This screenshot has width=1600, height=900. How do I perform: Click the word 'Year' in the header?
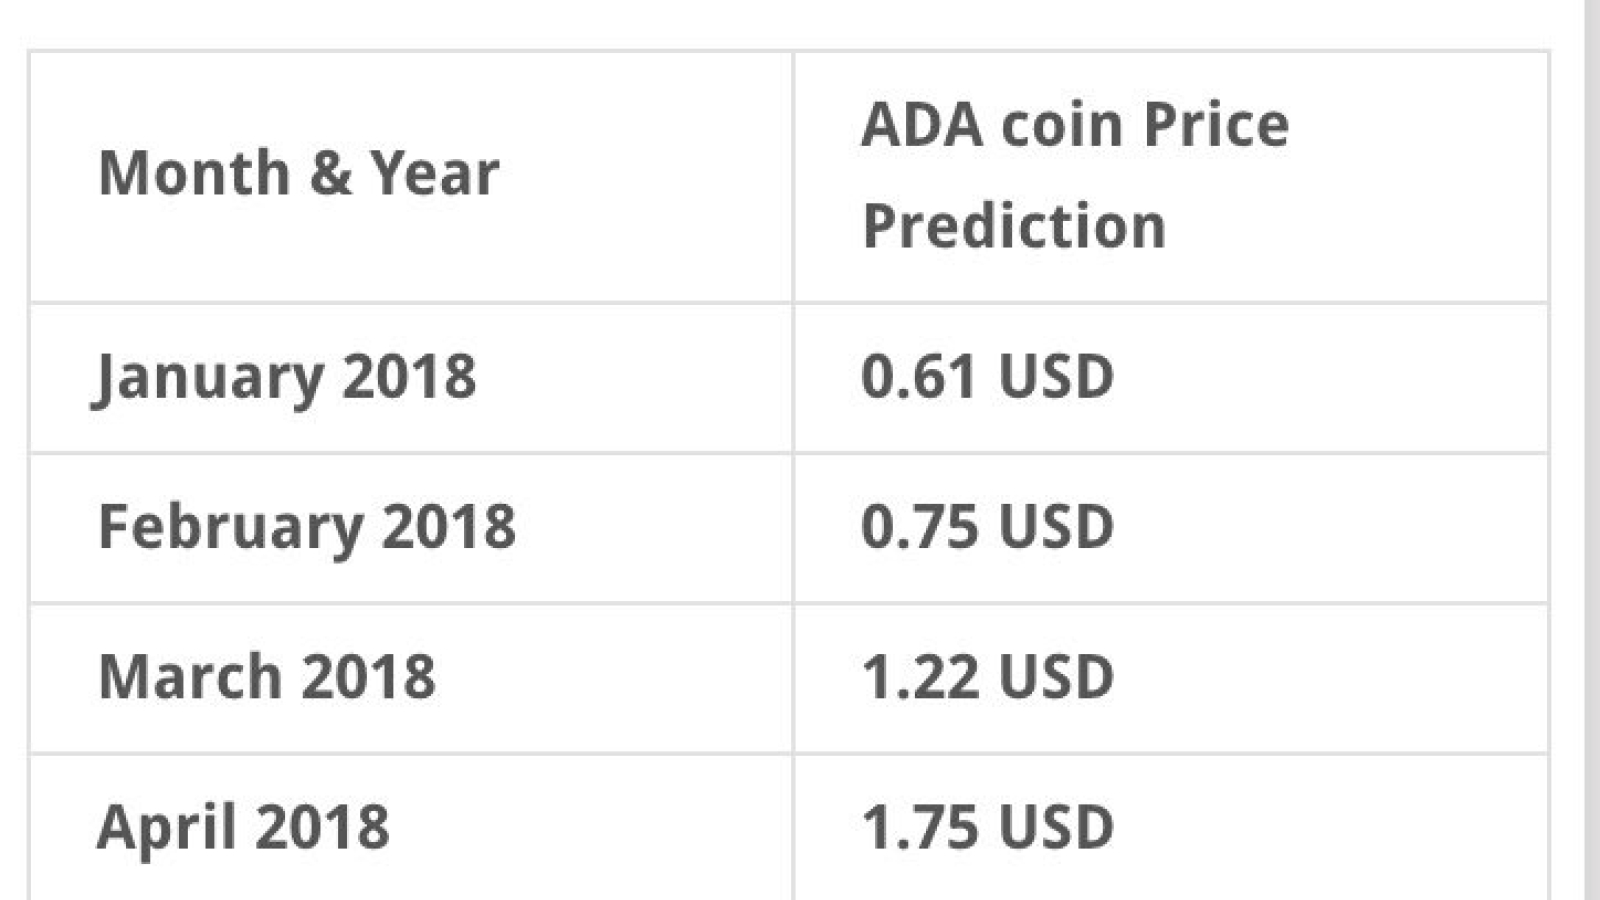pyautogui.click(x=435, y=173)
